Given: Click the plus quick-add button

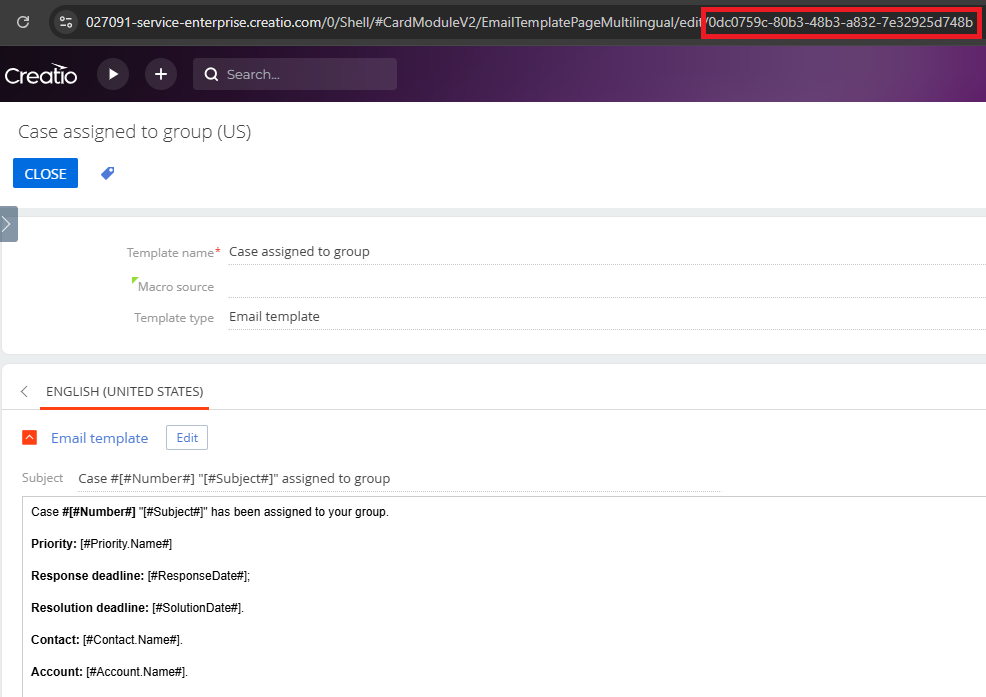Looking at the screenshot, I should tap(161, 74).
